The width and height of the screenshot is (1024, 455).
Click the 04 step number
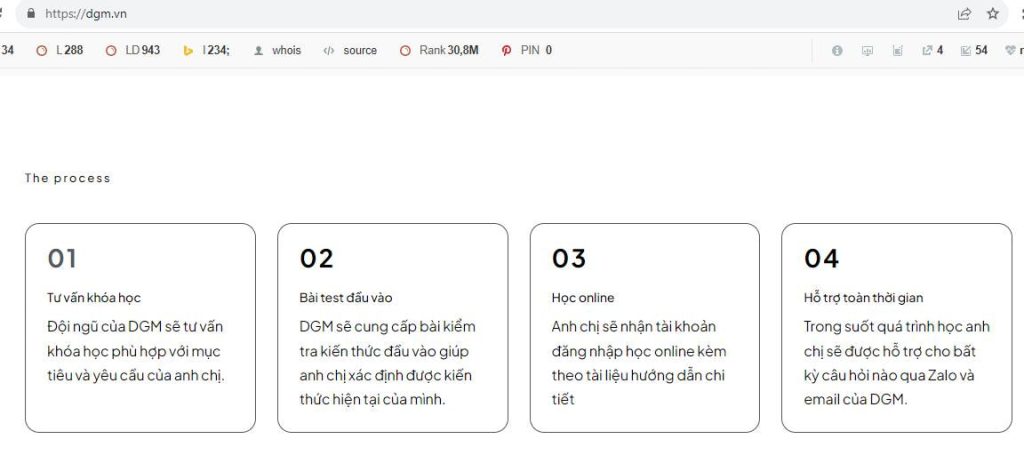pyautogui.click(x=821, y=259)
